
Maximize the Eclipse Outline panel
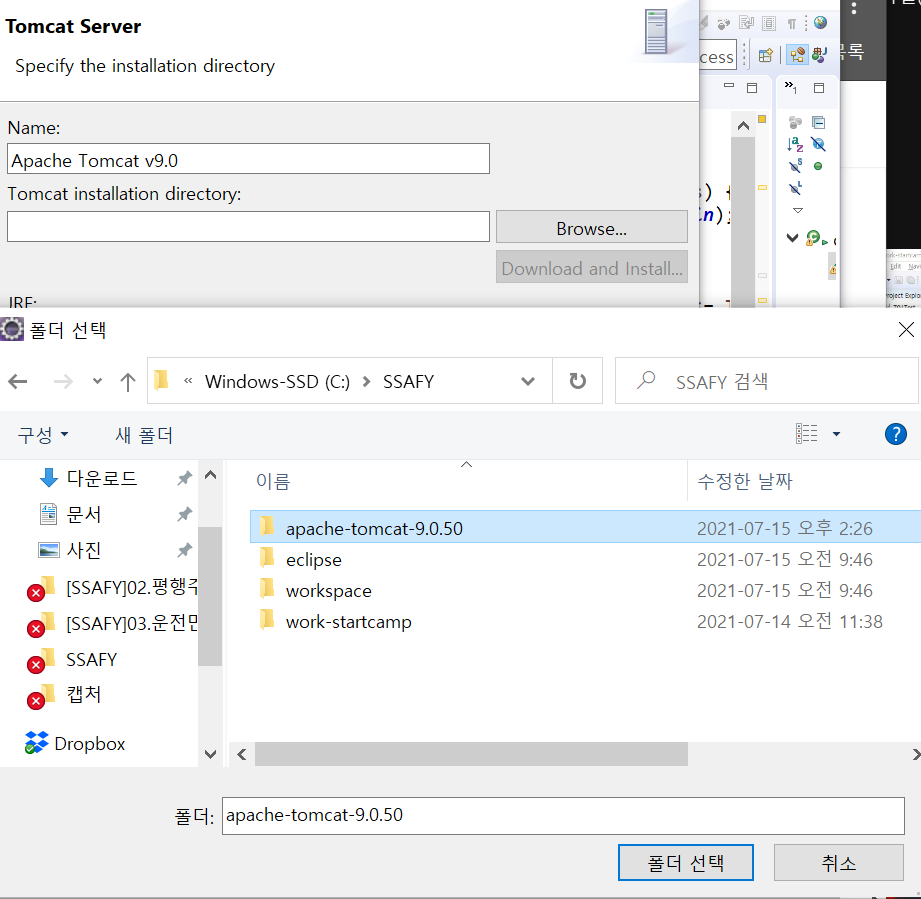(x=819, y=88)
